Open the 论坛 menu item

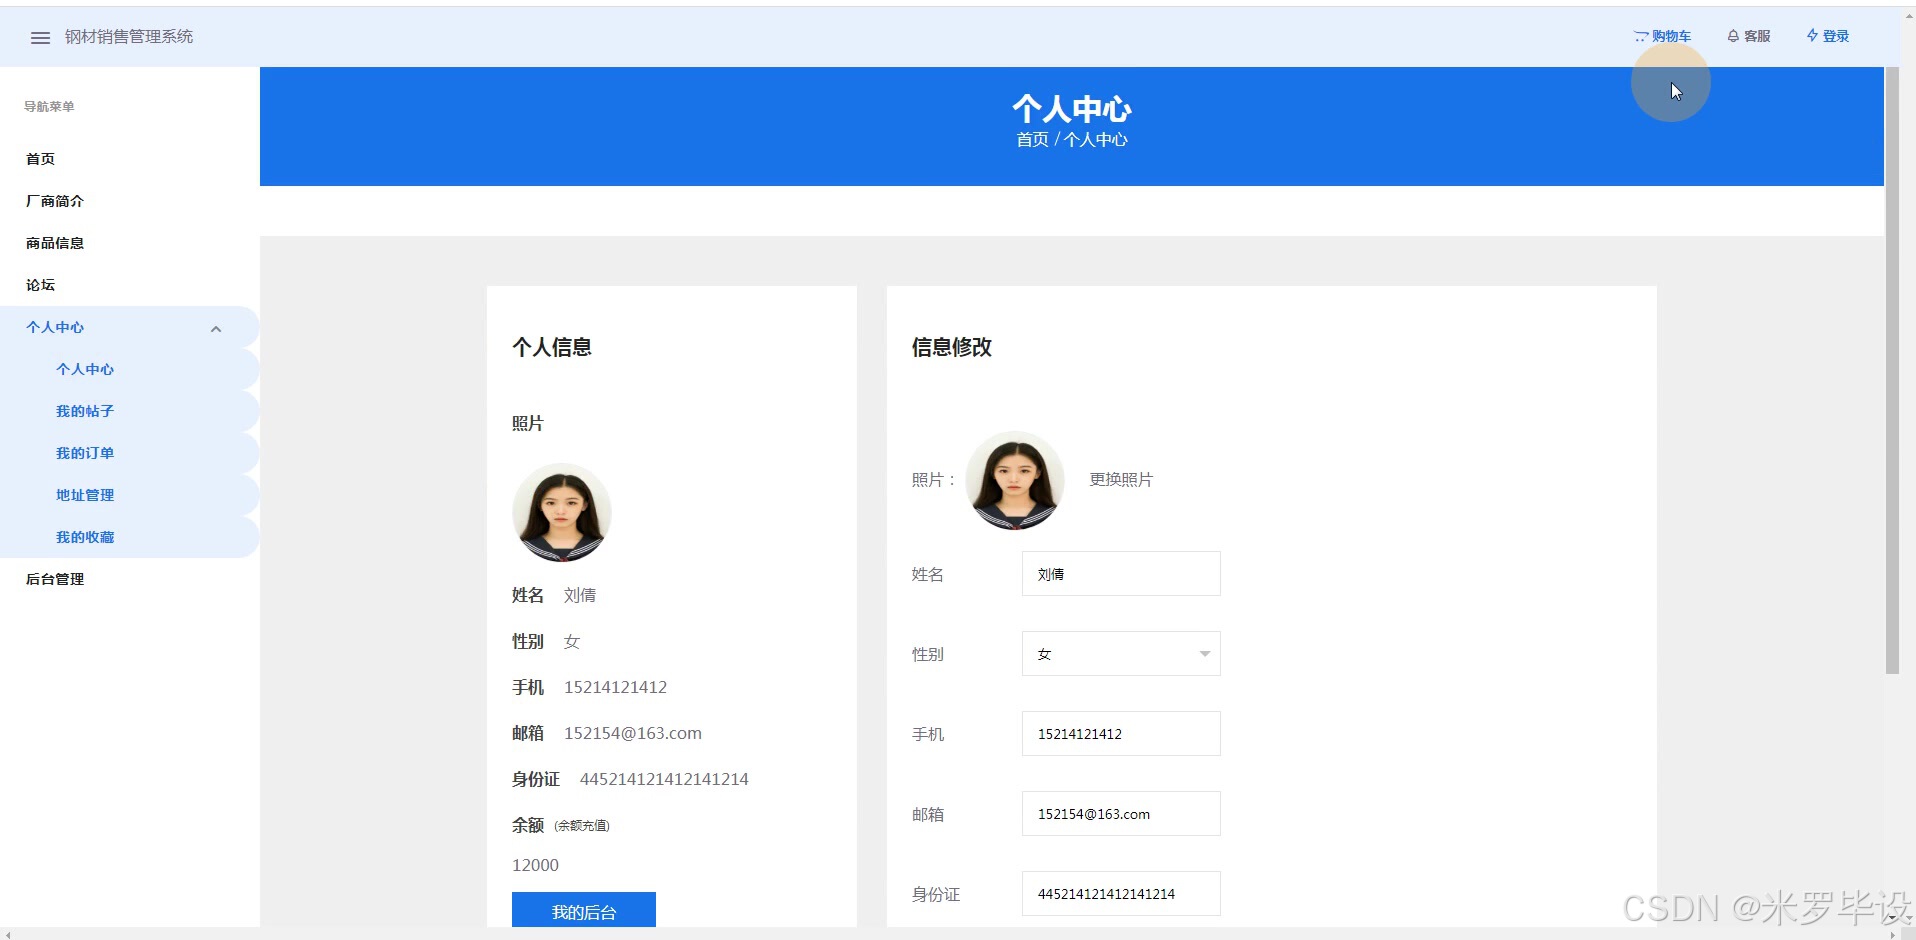pos(39,285)
